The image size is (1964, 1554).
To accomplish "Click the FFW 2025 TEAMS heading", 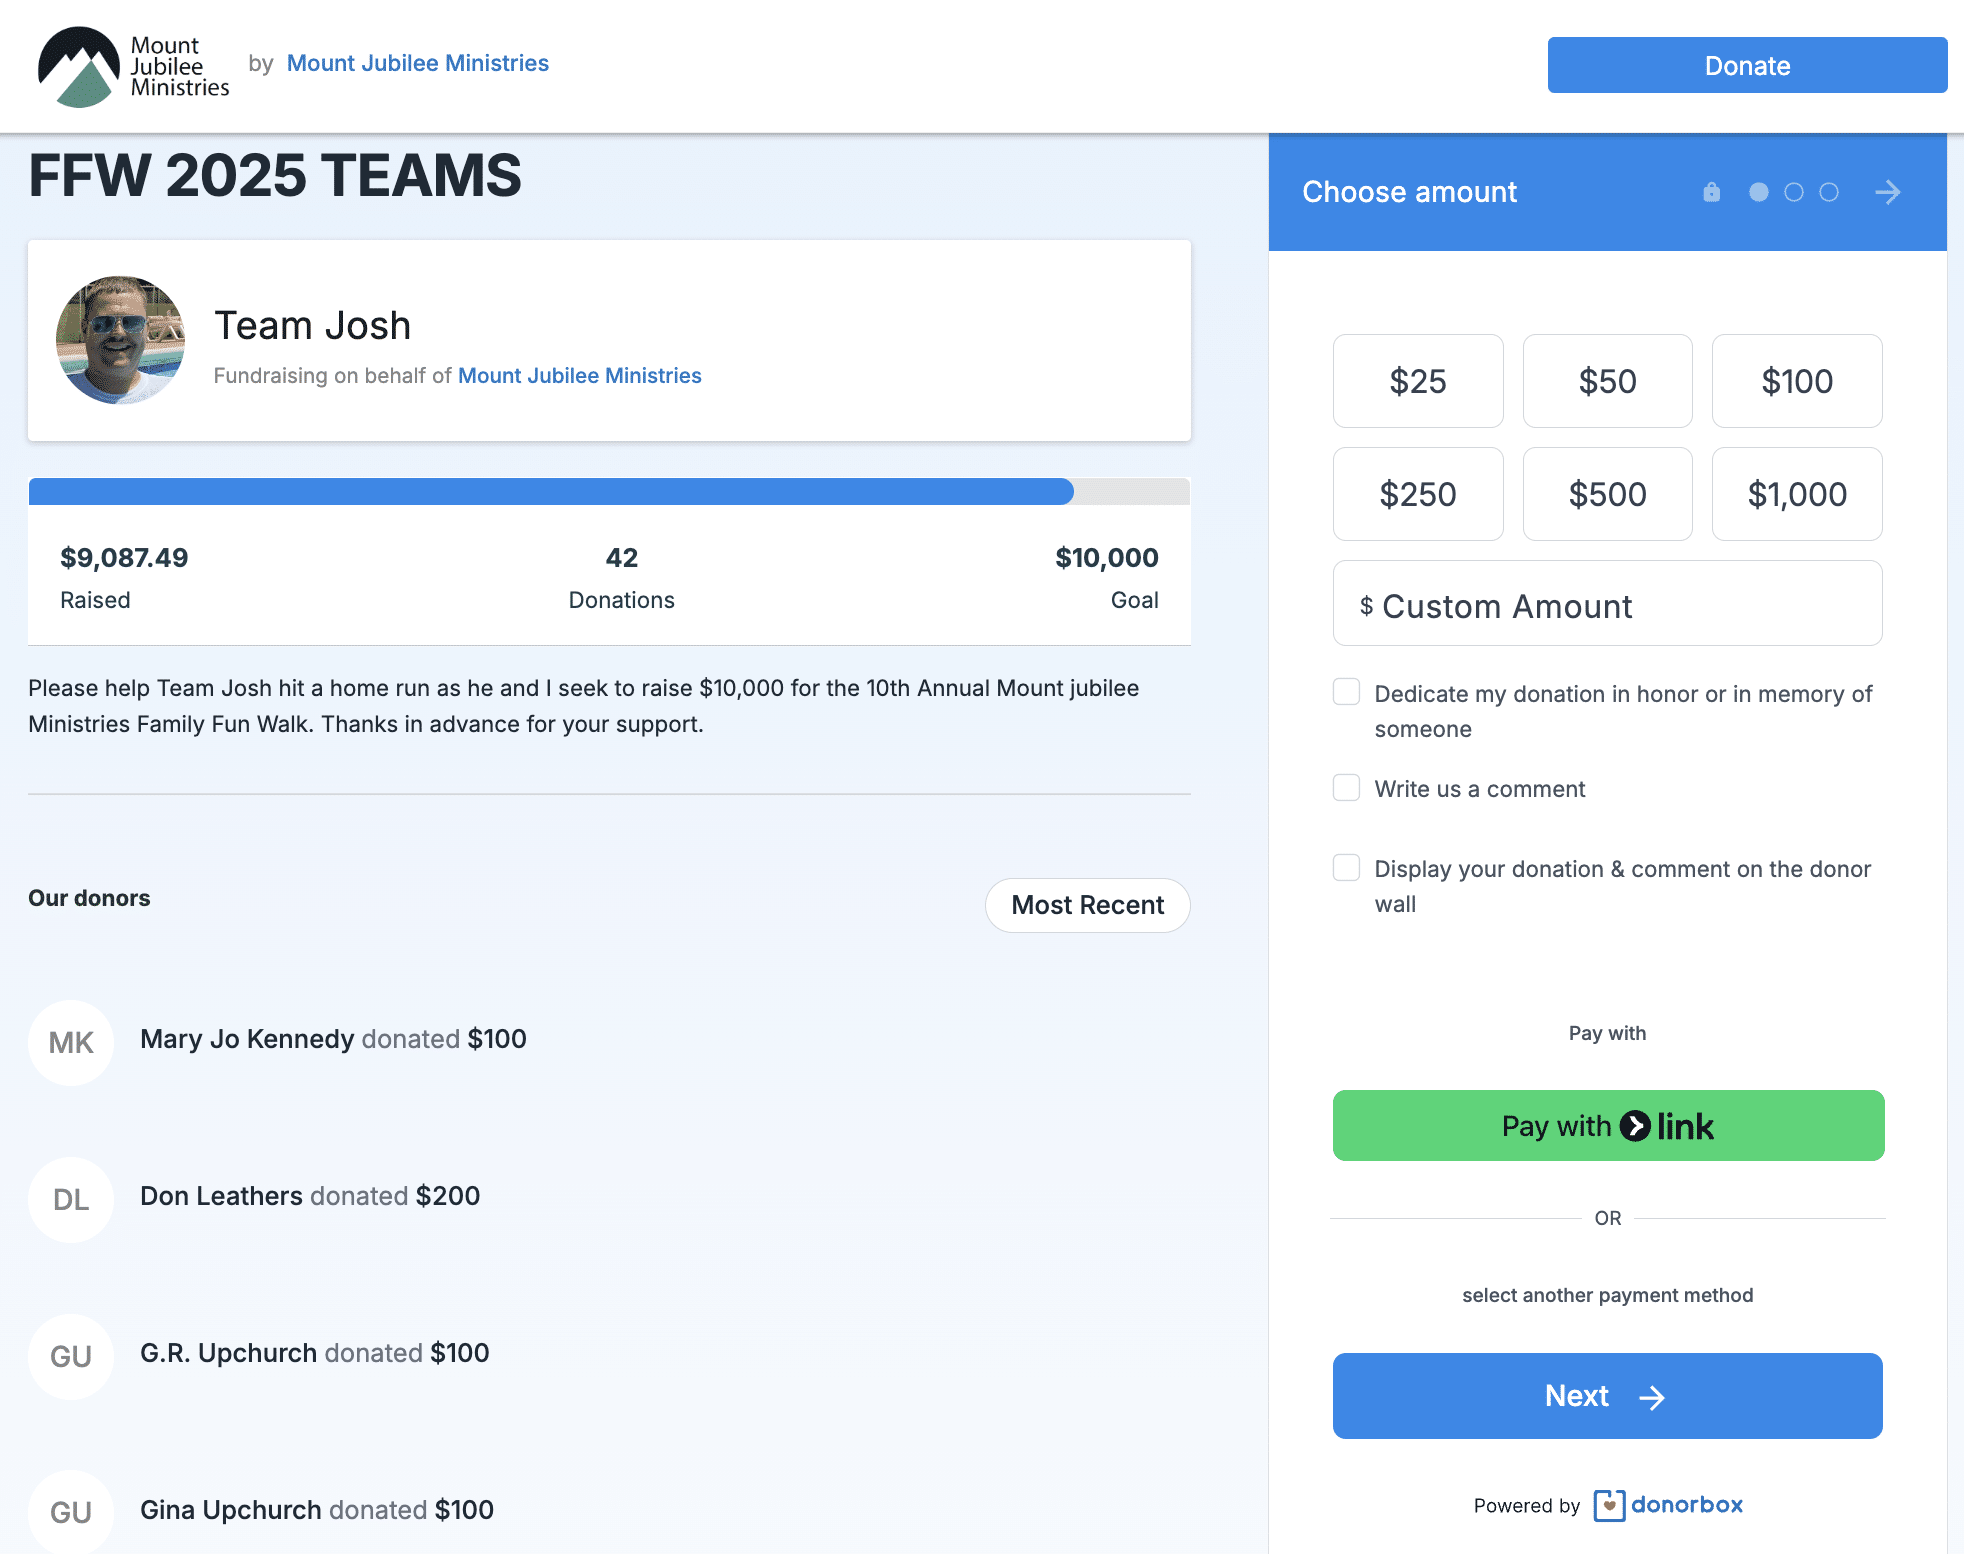I will click(x=275, y=176).
